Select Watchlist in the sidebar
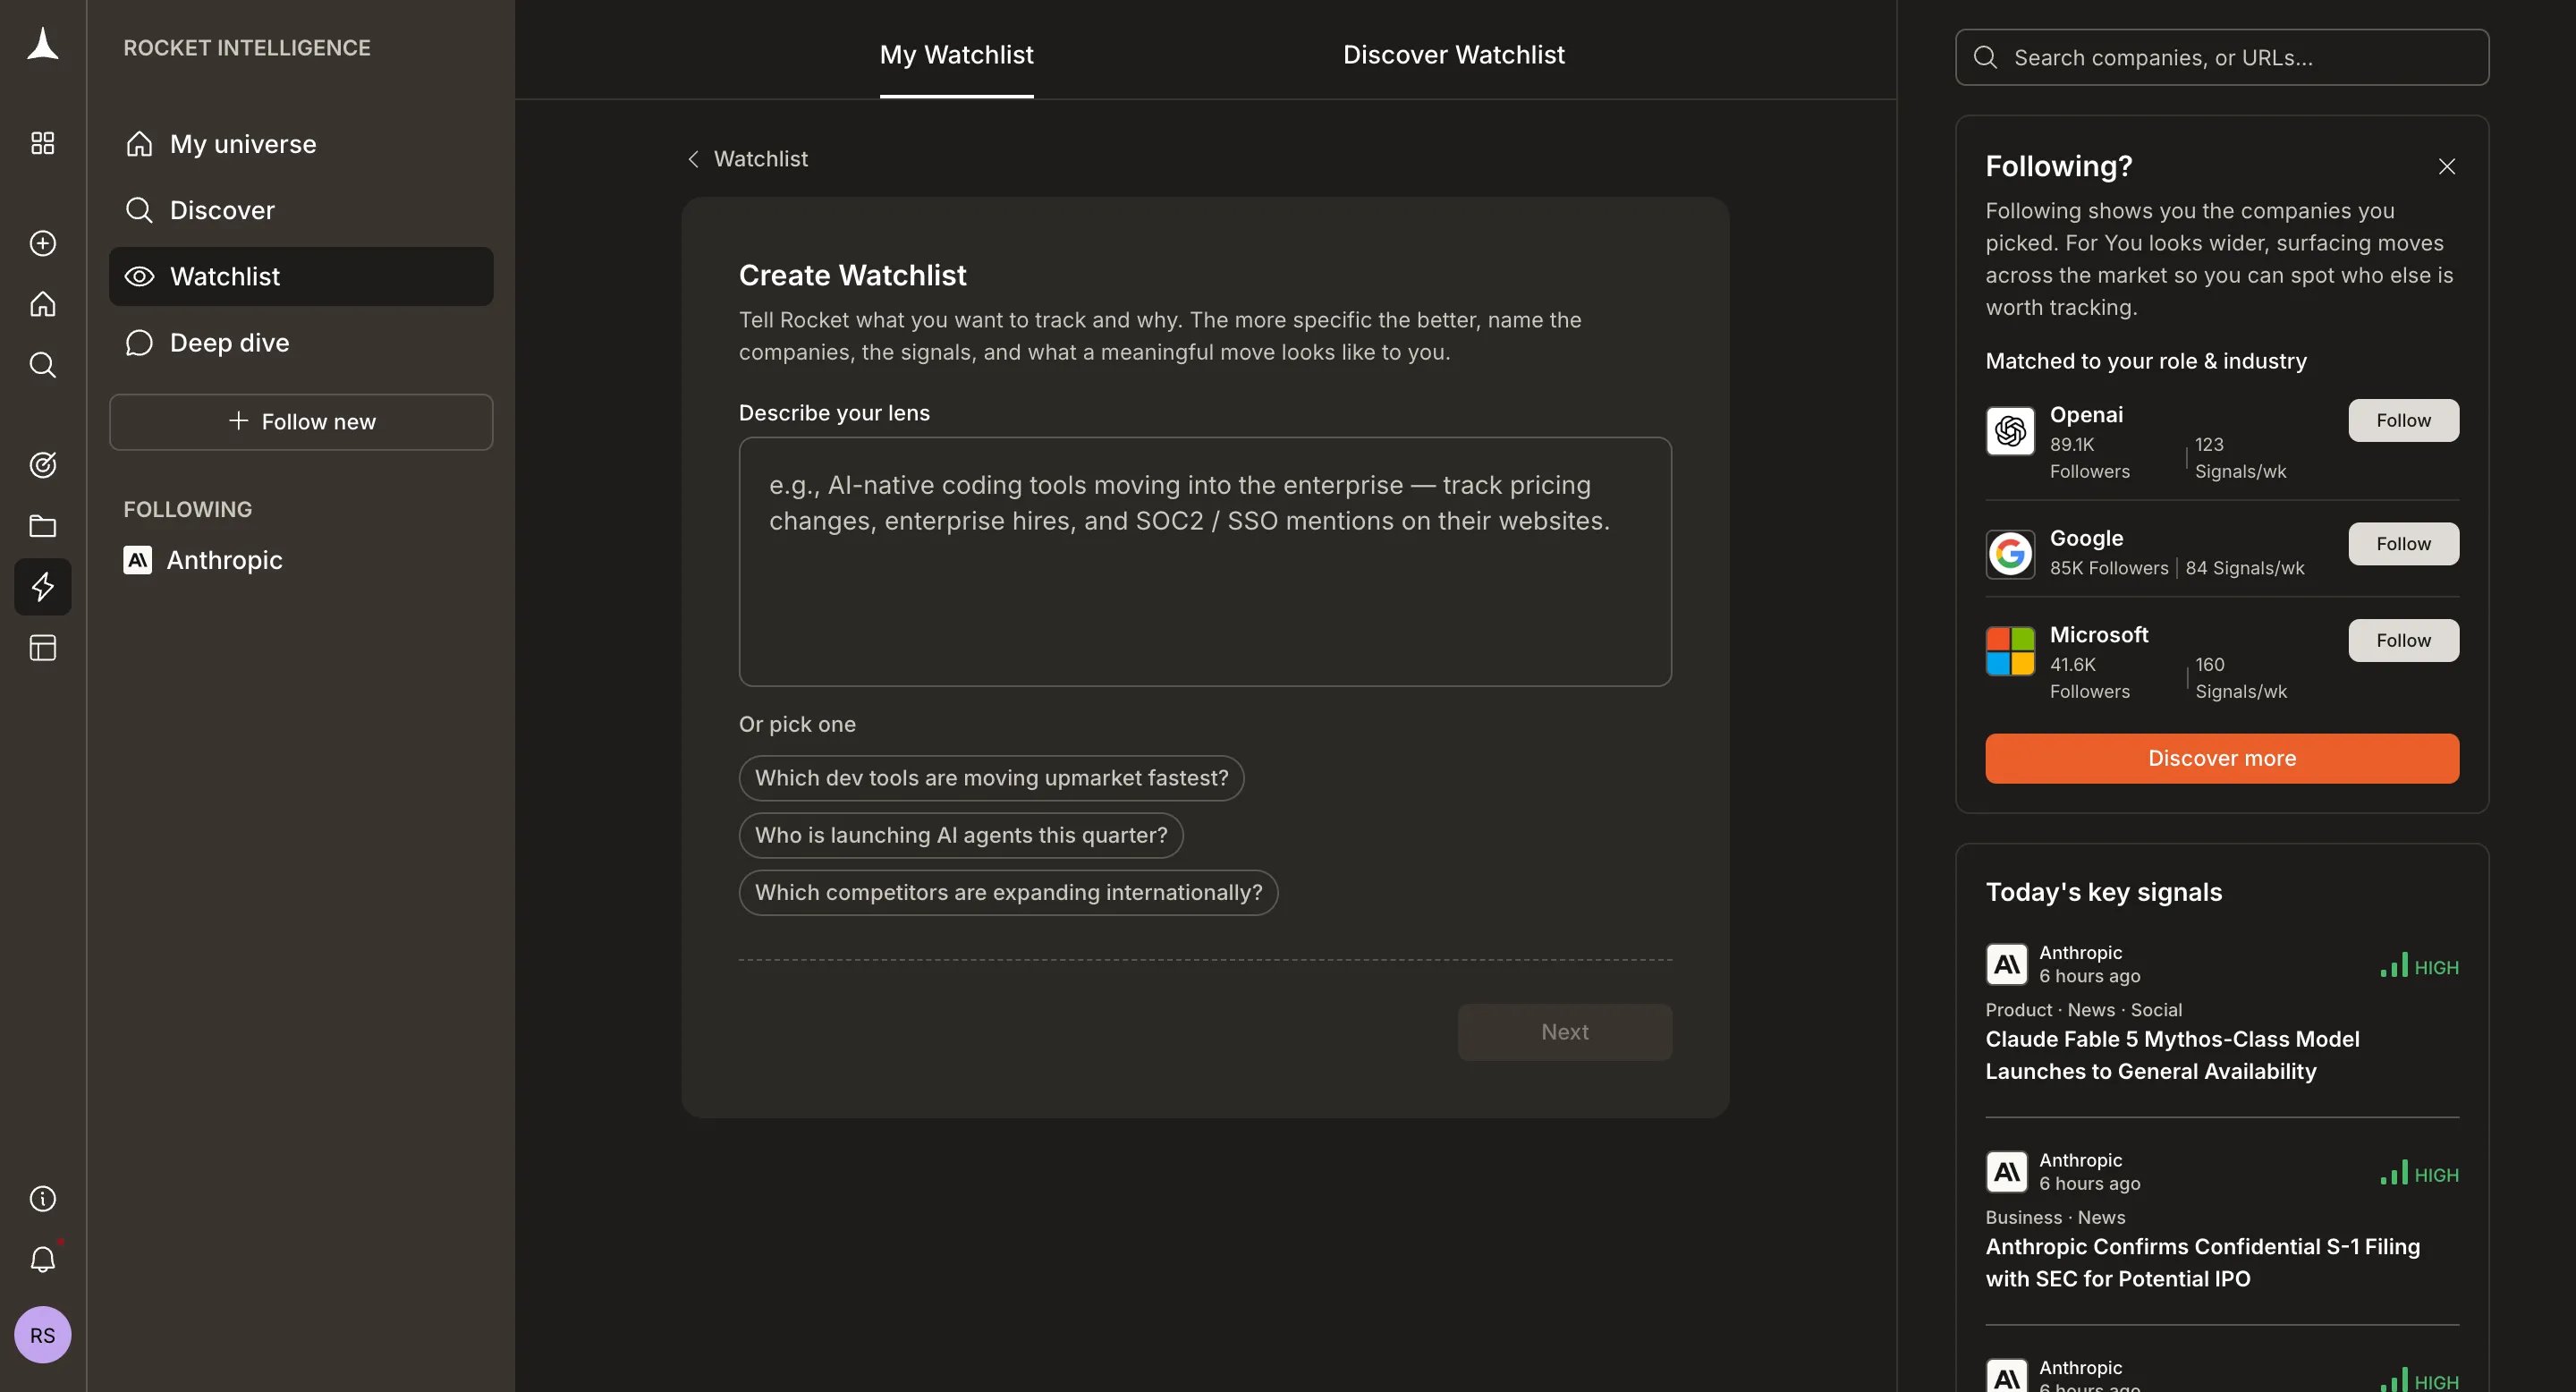2576x1392 pixels. coord(301,276)
